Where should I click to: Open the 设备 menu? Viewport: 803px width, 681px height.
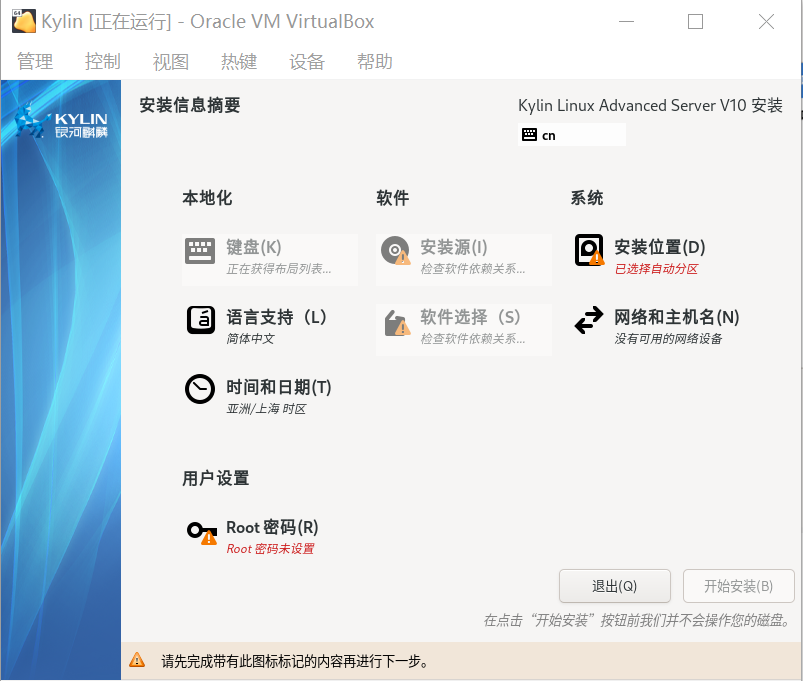306,61
